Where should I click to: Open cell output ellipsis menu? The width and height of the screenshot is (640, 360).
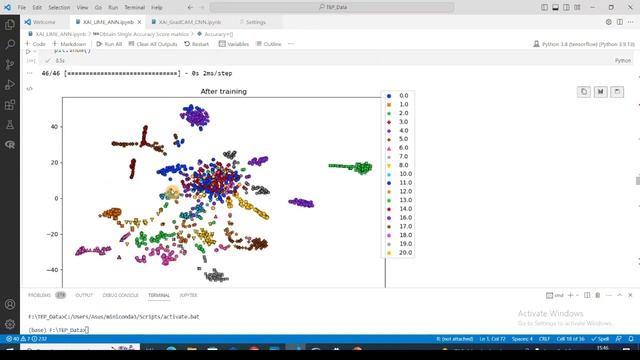point(29,73)
